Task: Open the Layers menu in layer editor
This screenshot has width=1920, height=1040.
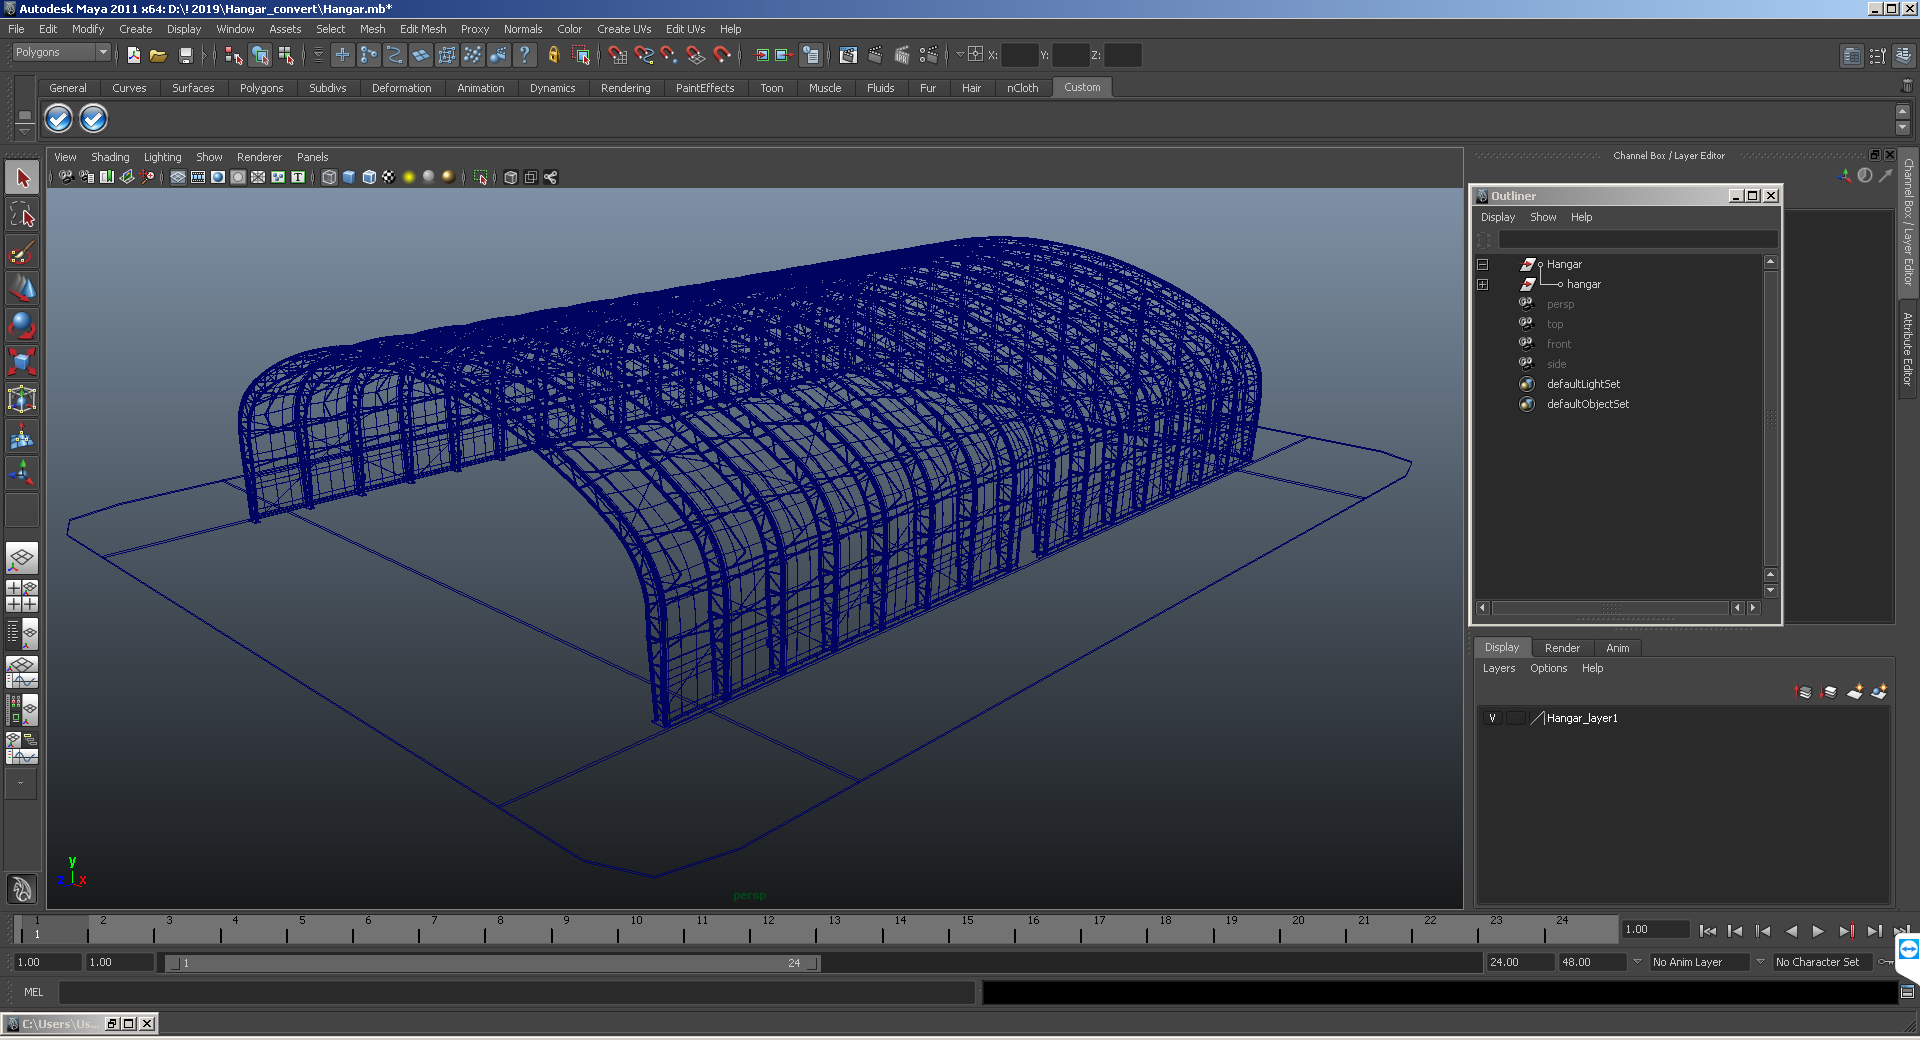Action: click(1498, 668)
